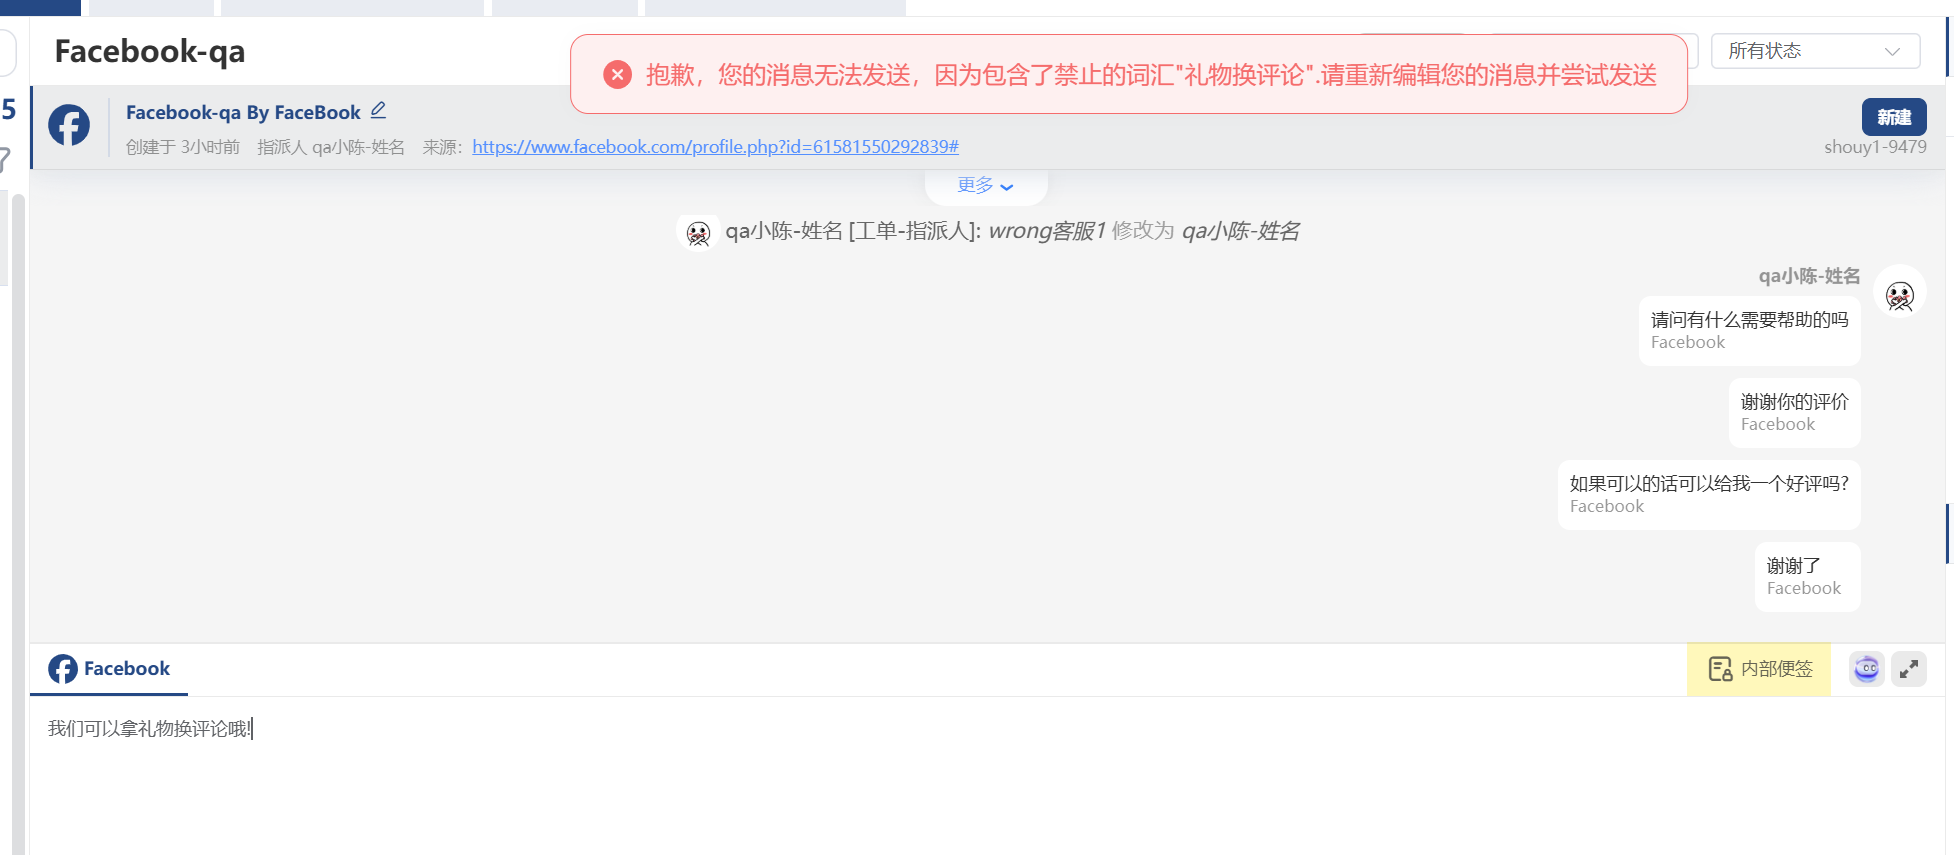Open the Facebook profile source link
This screenshot has width=1954, height=855.
(x=715, y=147)
